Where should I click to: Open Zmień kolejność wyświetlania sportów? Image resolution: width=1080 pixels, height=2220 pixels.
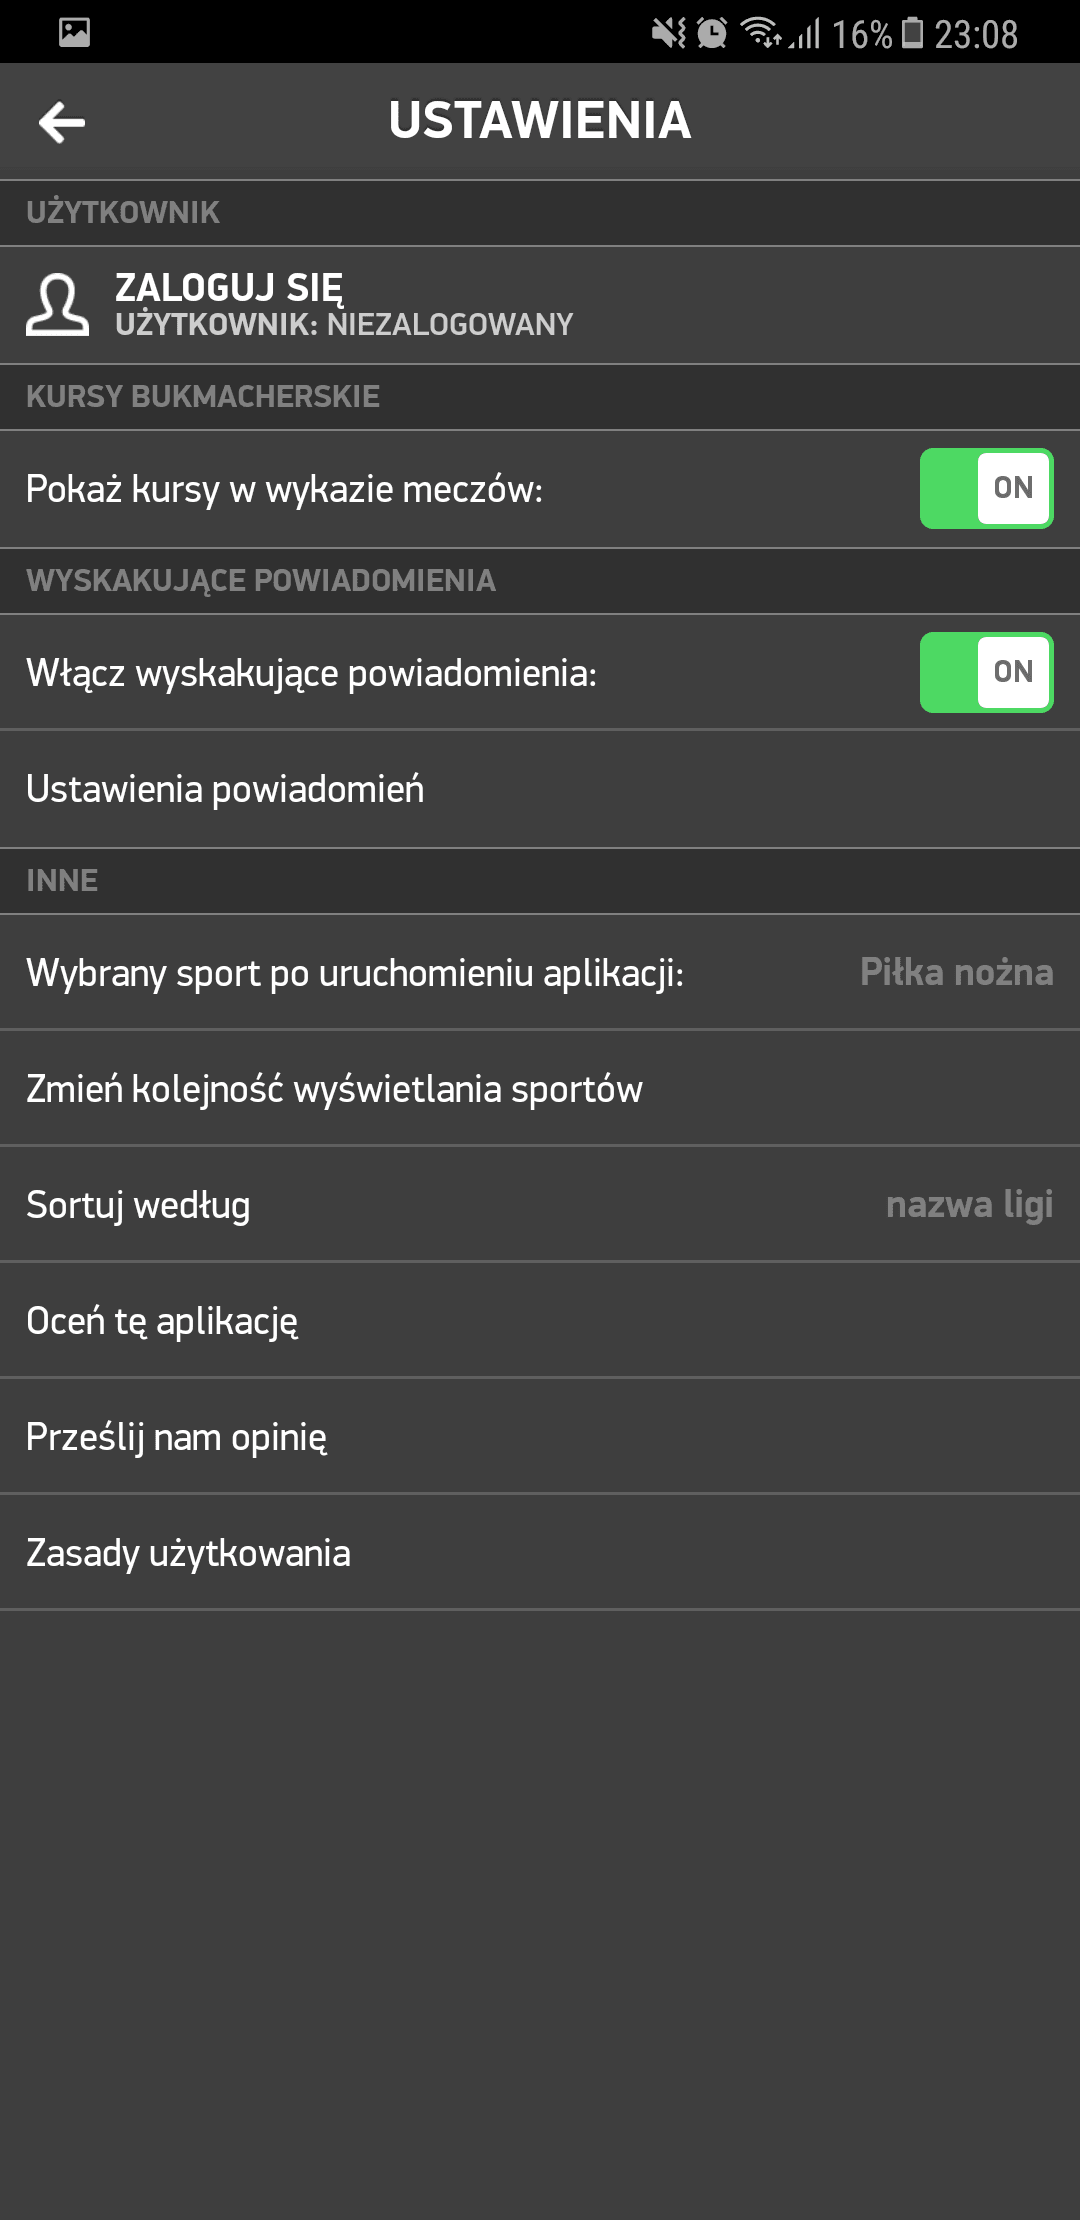[x=334, y=1089]
